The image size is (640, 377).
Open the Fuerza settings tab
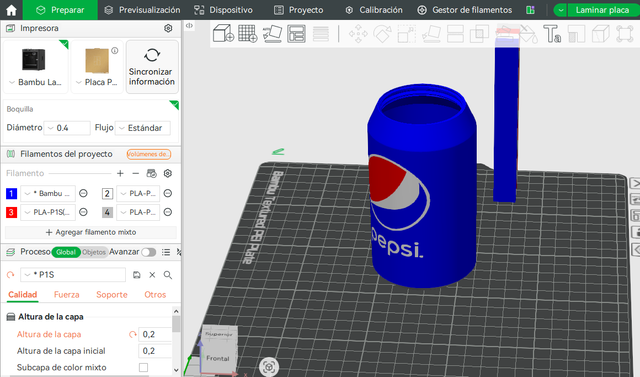pos(67,295)
